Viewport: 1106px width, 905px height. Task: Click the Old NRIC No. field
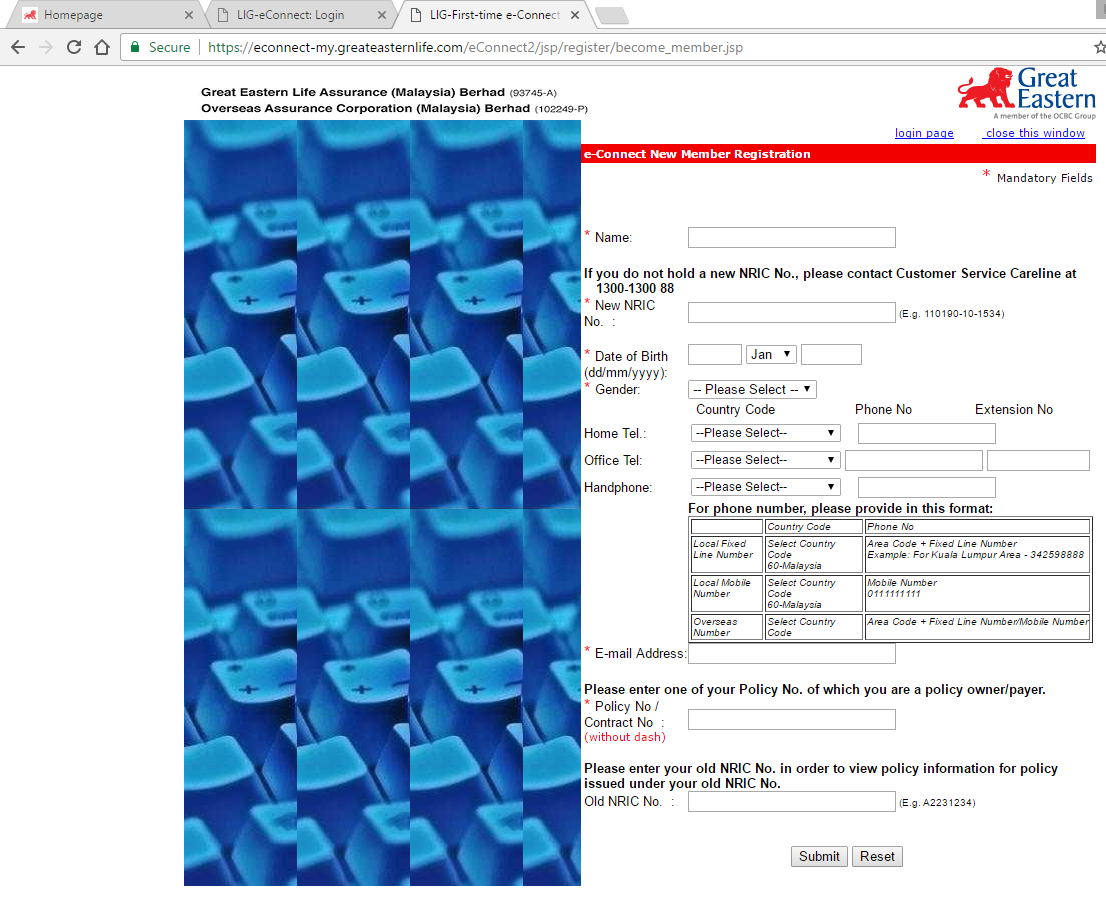tap(791, 801)
